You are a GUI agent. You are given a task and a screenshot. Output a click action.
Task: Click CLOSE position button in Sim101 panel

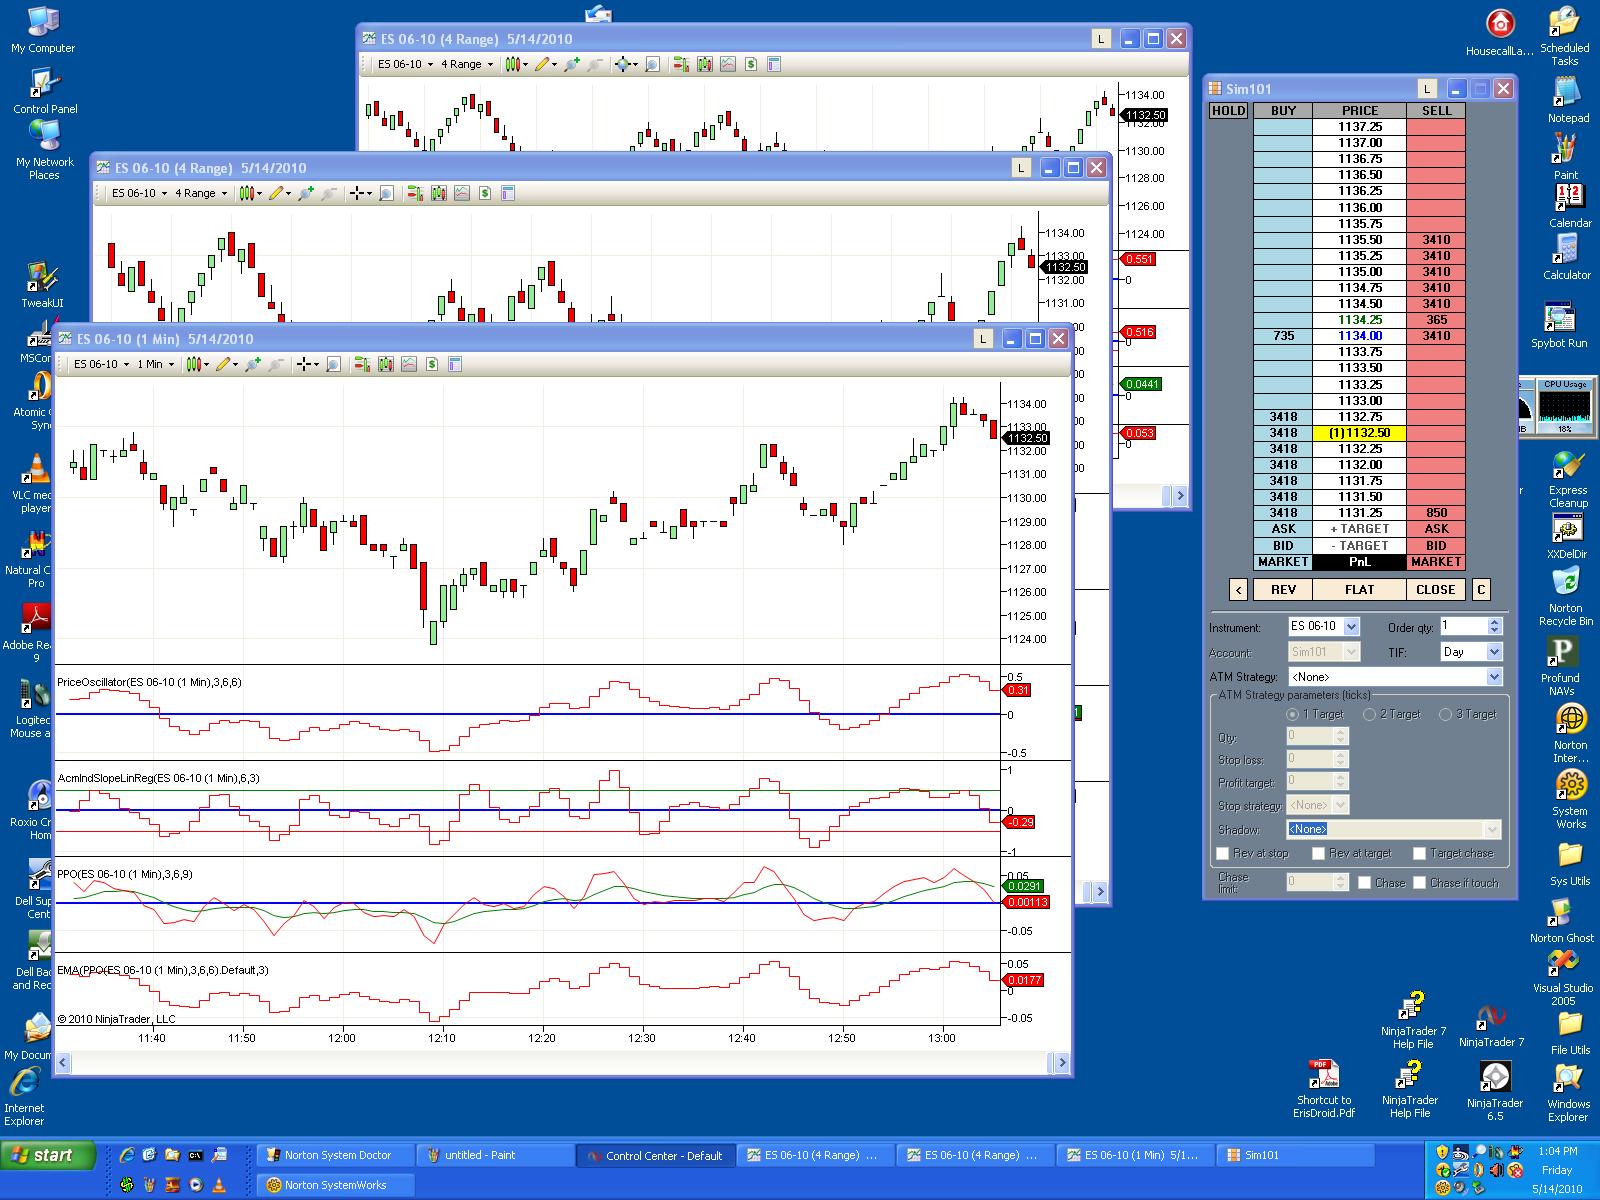1435,590
